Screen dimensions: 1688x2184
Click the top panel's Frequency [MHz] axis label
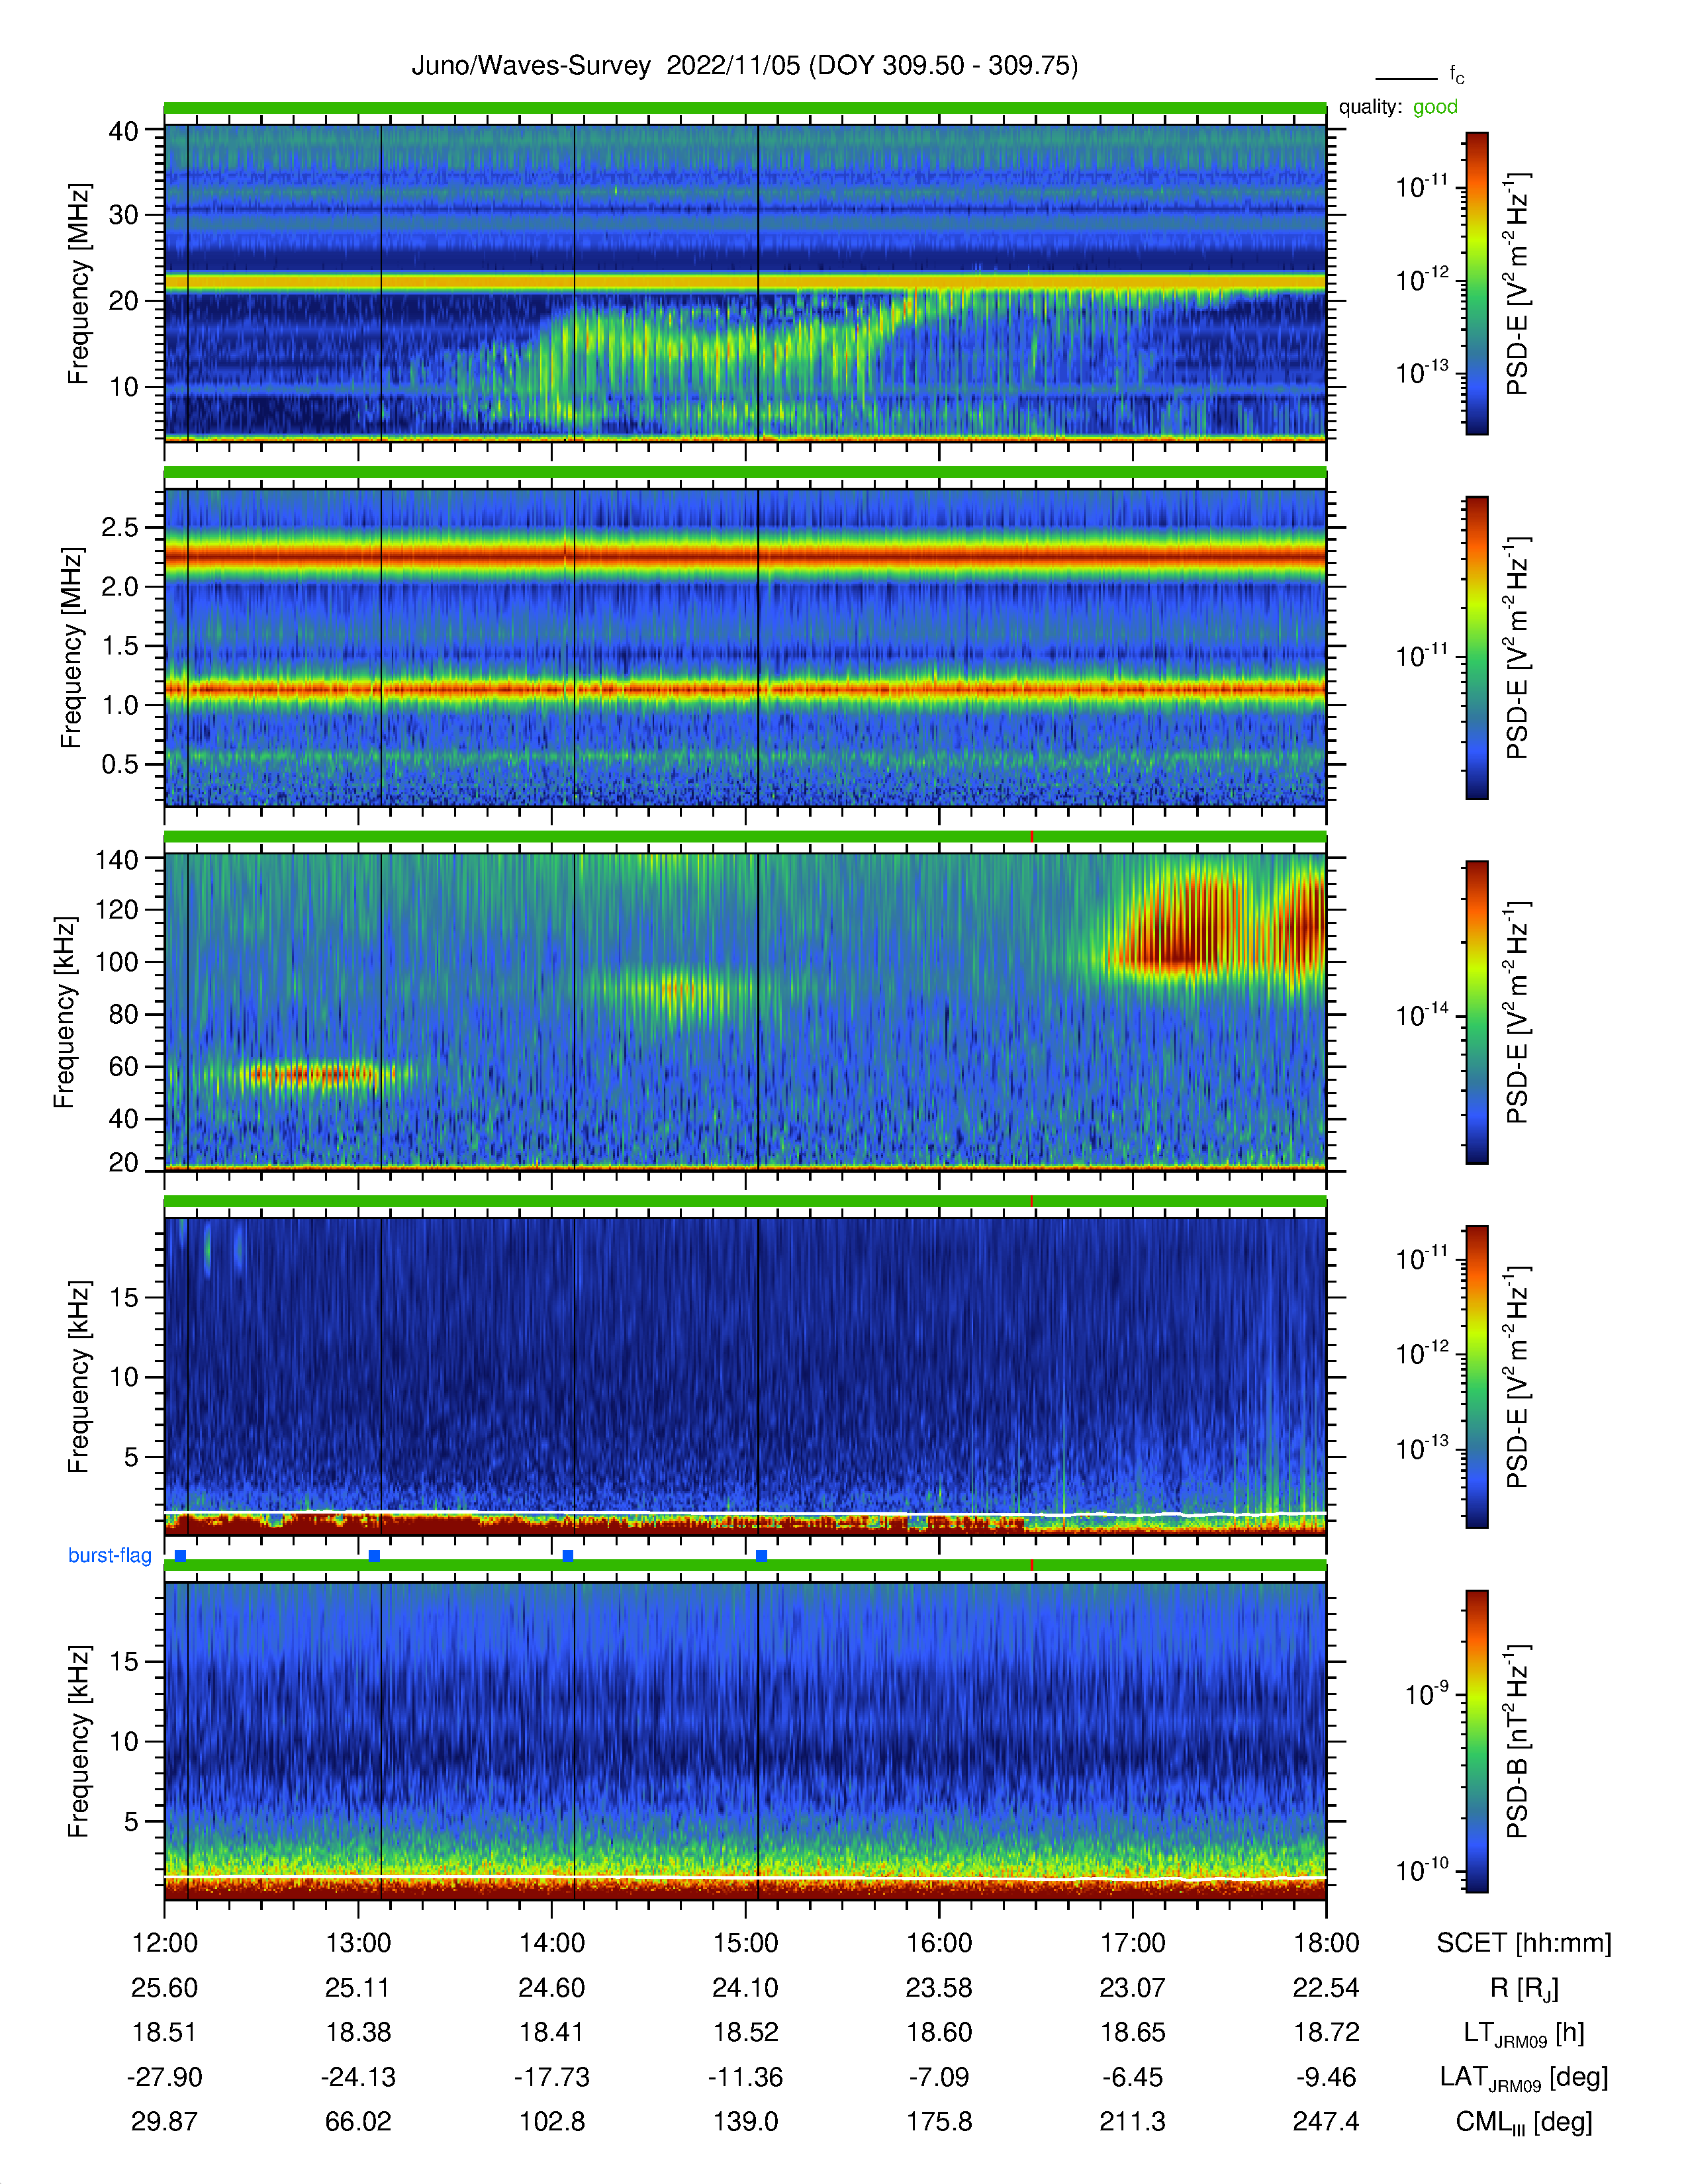pyautogui.click(x=78, y=283)
